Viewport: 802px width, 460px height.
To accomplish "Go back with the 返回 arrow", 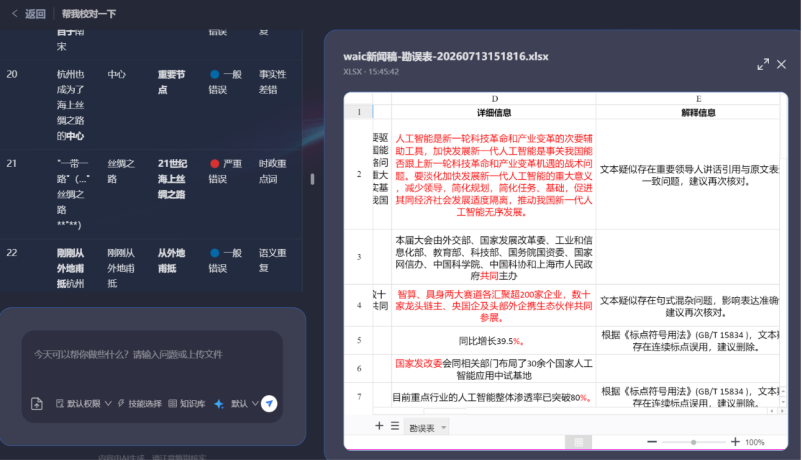I will click(x=14, y=14).
